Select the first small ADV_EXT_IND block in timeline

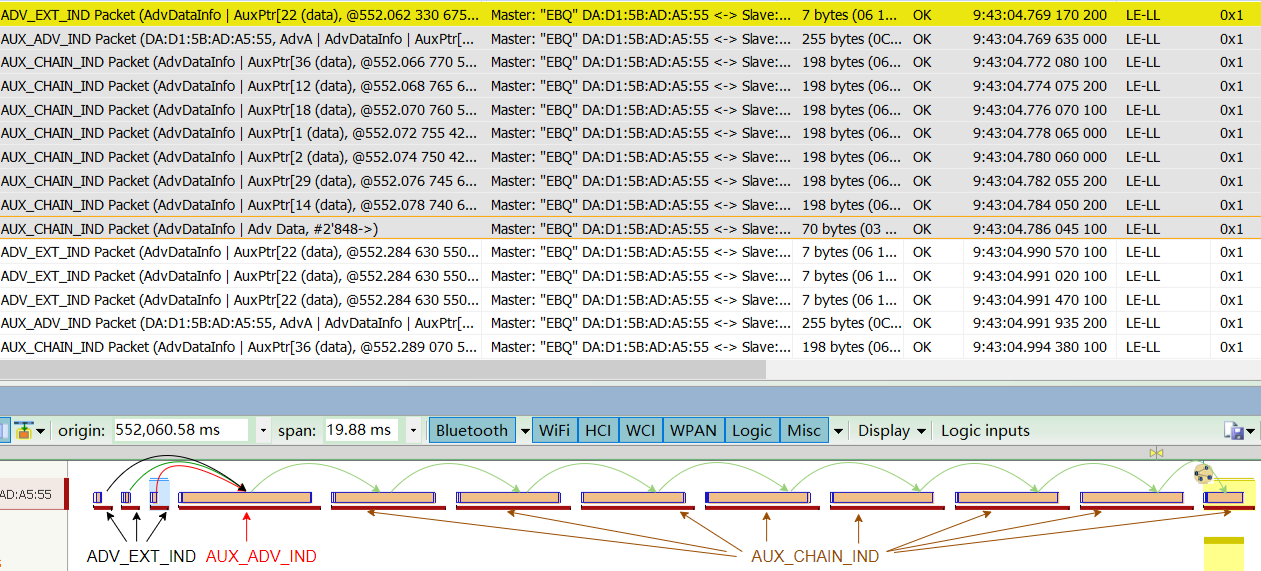98,497
